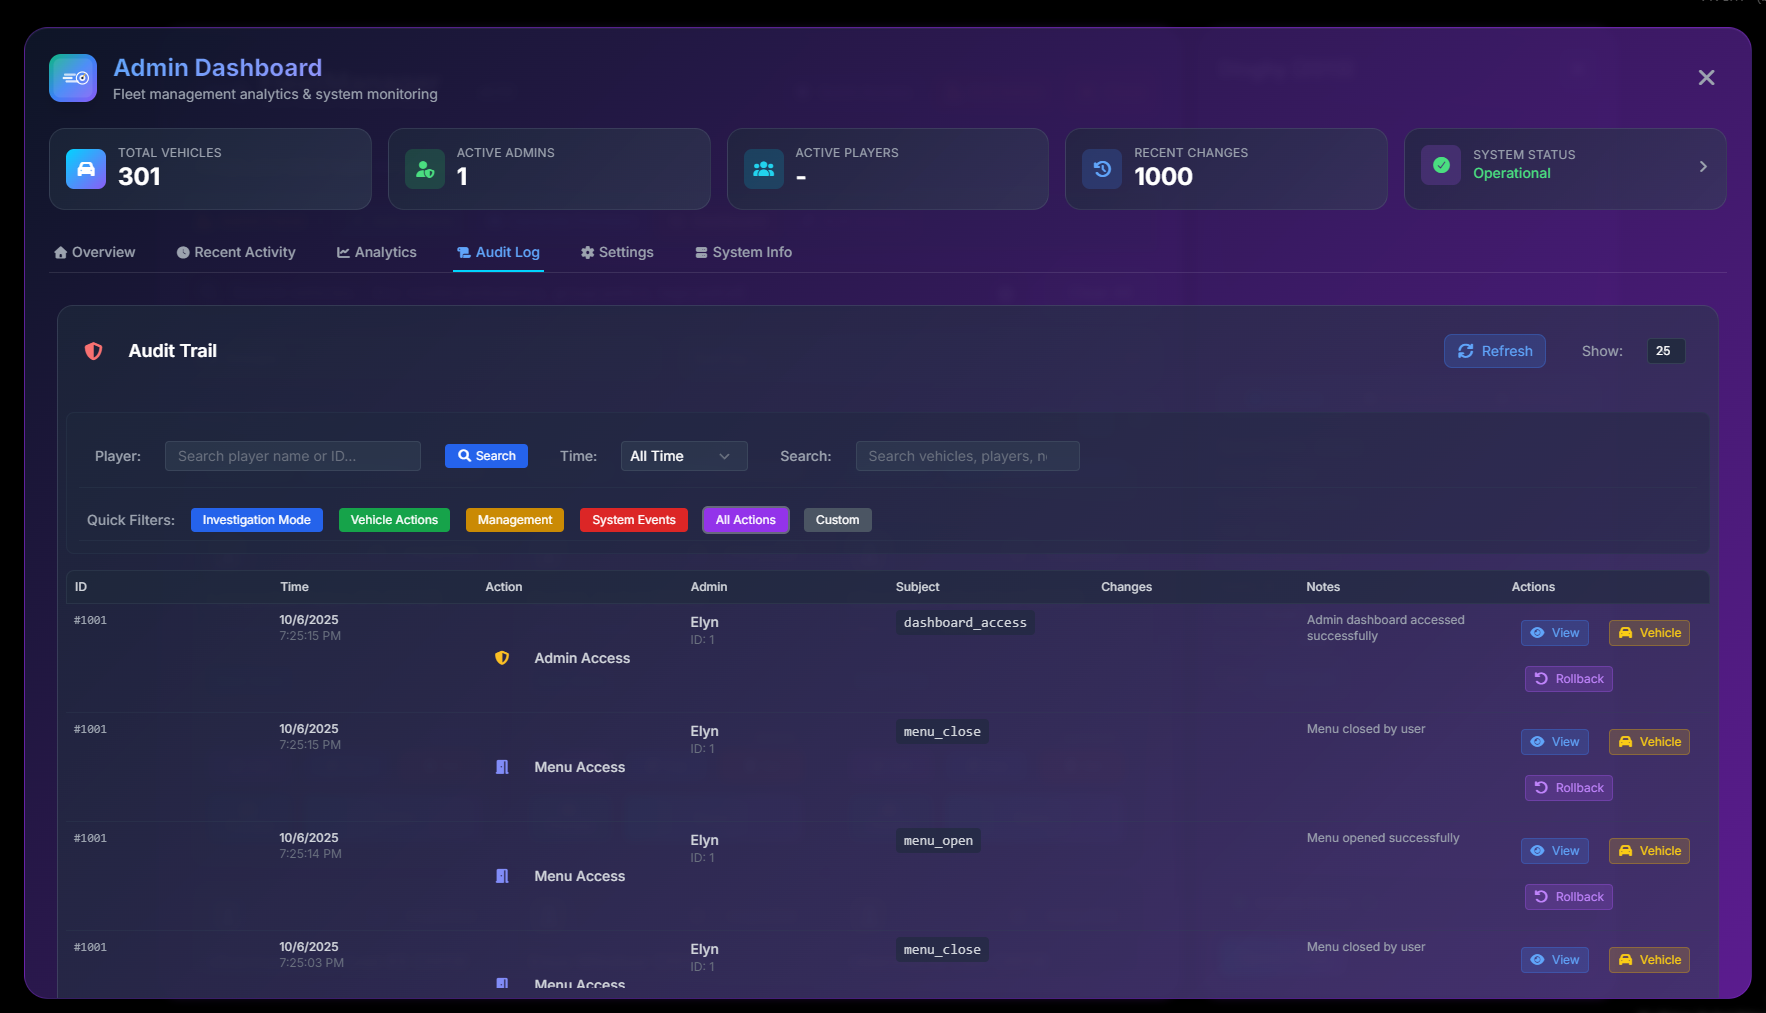This screenshot has width=1766, height=1013.
Task: Open the System Info tab
Action: (x=743, y=252)
